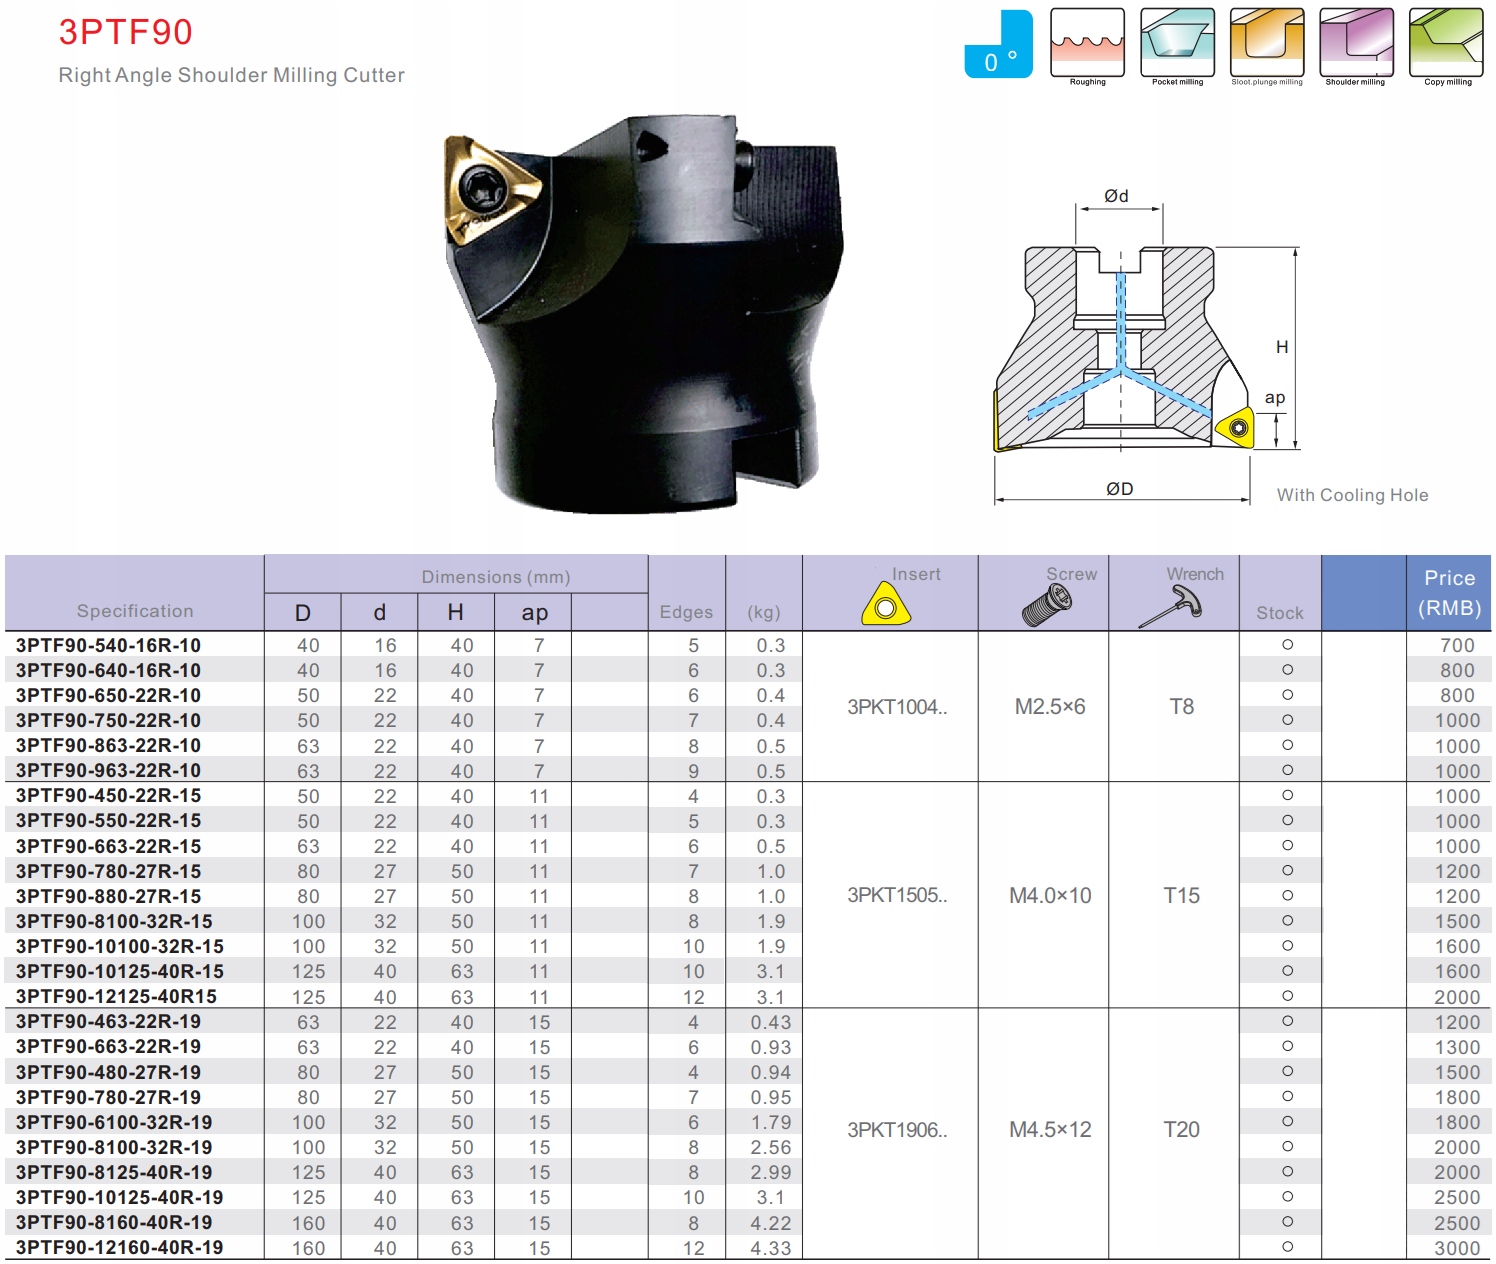
Task: Click the 1.79 weight value
Action: (771, 1122)
